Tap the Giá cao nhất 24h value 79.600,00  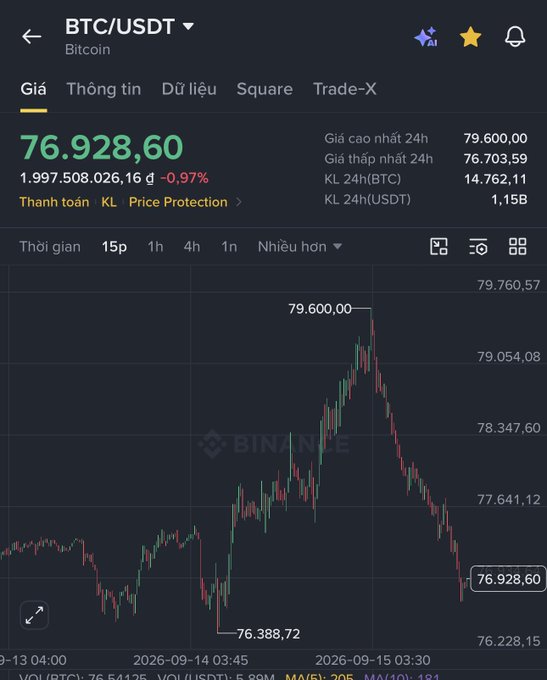[495, 138]
